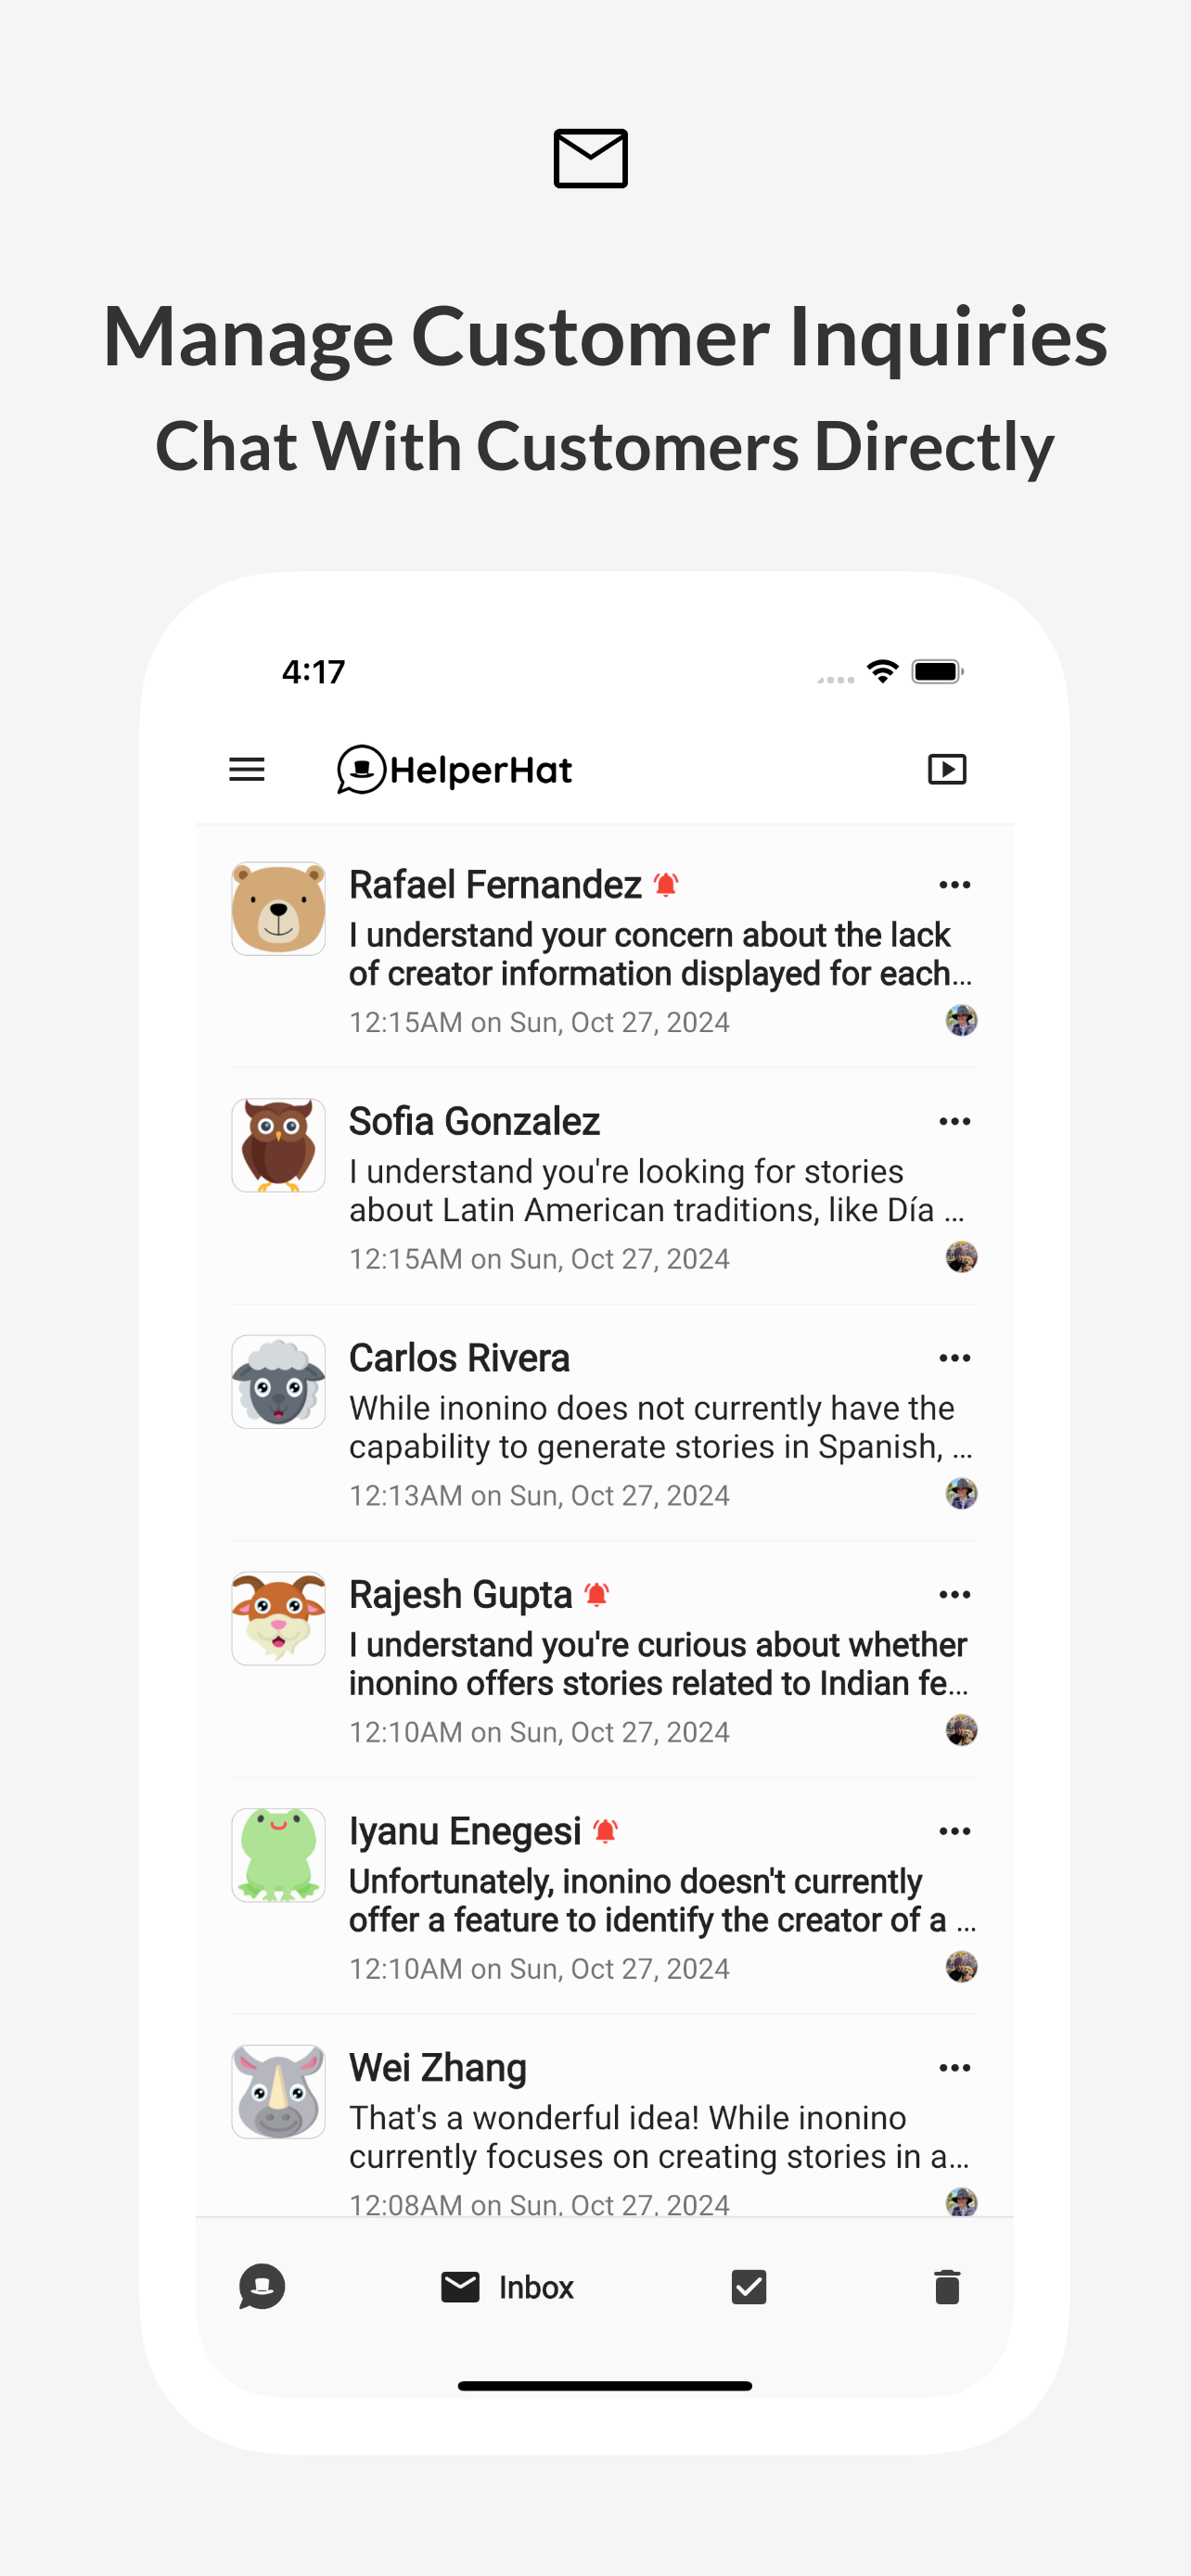The width and height of the screenshot is (1191, 2576).
Task: Open the resolved checkmark tab
Action: (748, 2287)
